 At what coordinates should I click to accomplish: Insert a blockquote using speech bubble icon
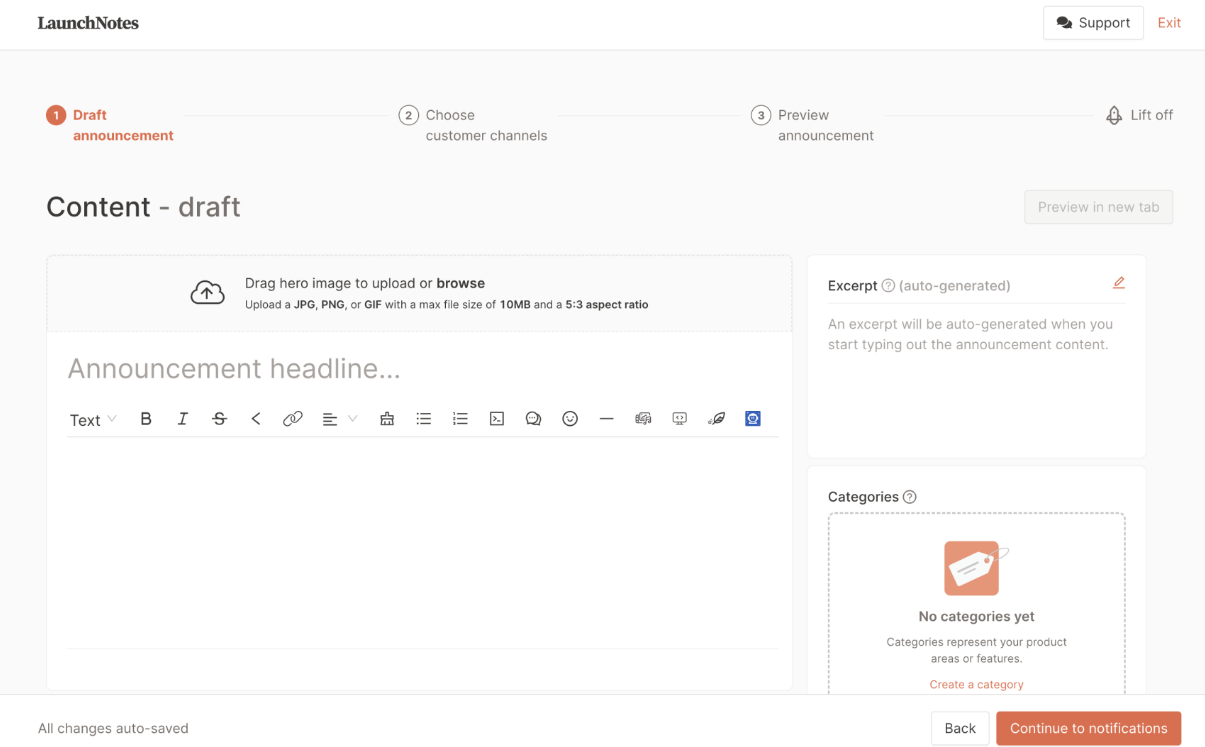(533, 419)
